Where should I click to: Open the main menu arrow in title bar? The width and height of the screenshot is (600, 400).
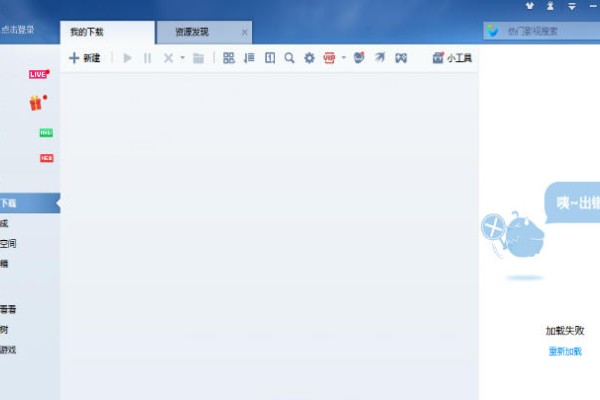(572, 6)
